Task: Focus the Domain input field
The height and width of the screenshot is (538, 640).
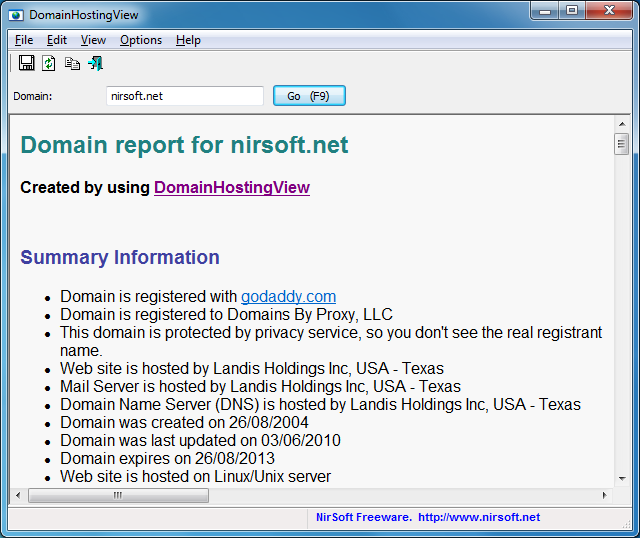Action: (185, 96)
